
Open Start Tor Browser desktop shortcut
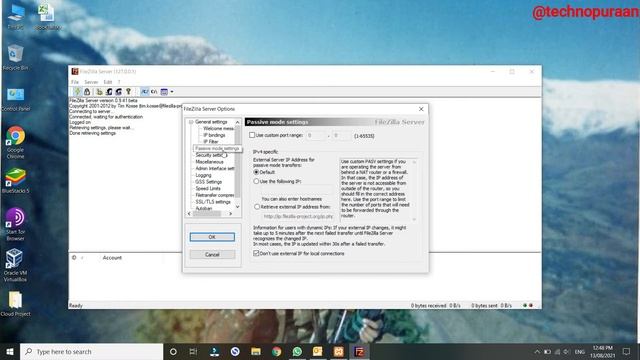pos(16,224)
